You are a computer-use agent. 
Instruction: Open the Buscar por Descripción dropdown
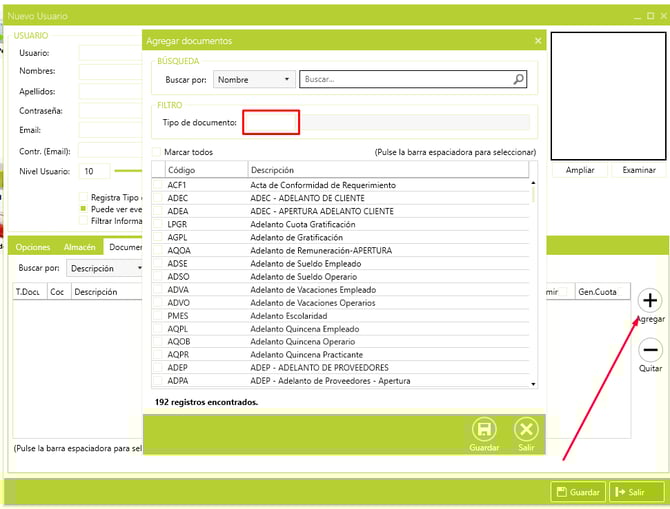tap(106, 268)
